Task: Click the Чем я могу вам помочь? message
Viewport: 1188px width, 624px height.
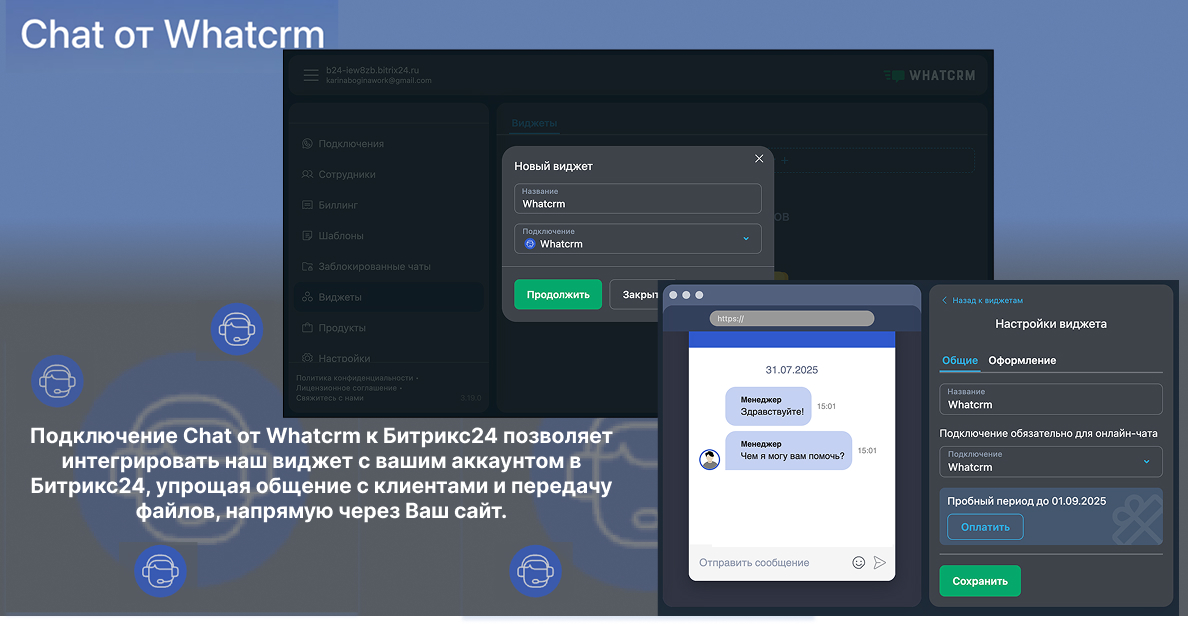Action: point(789,451)
